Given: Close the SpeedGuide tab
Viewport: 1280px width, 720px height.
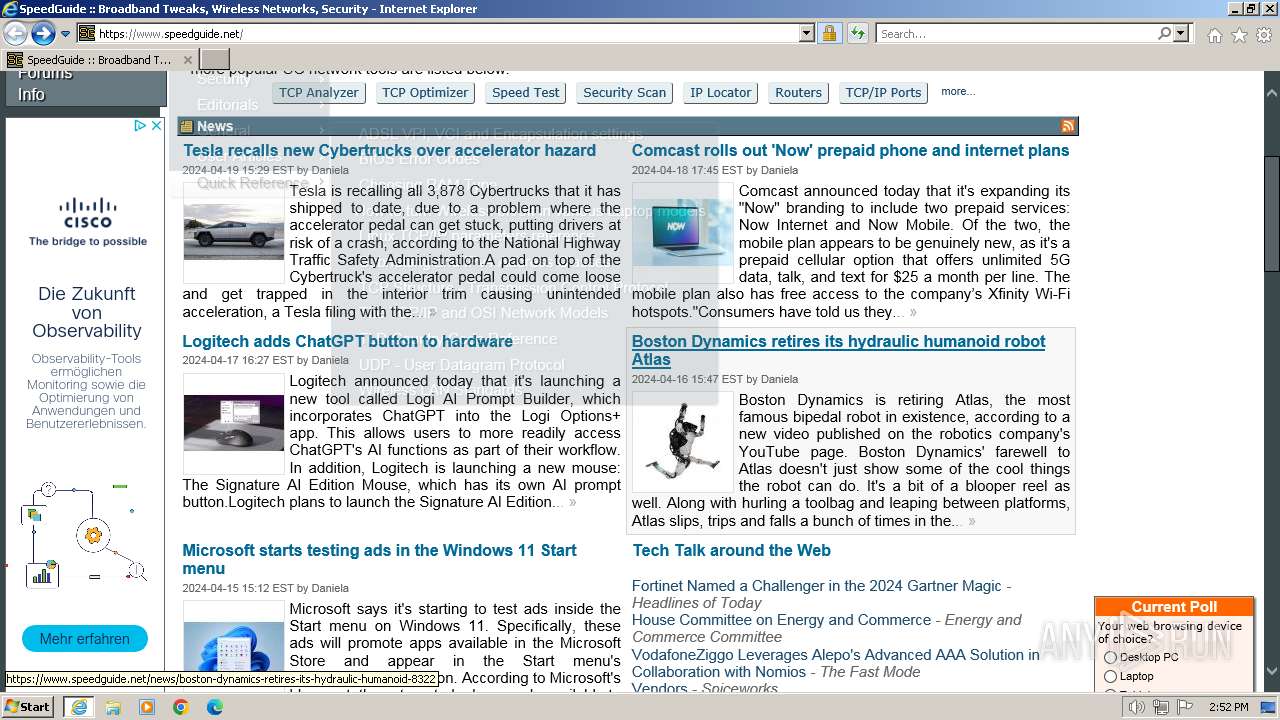Looking at the screenshot, I should (x=188, y=60).
